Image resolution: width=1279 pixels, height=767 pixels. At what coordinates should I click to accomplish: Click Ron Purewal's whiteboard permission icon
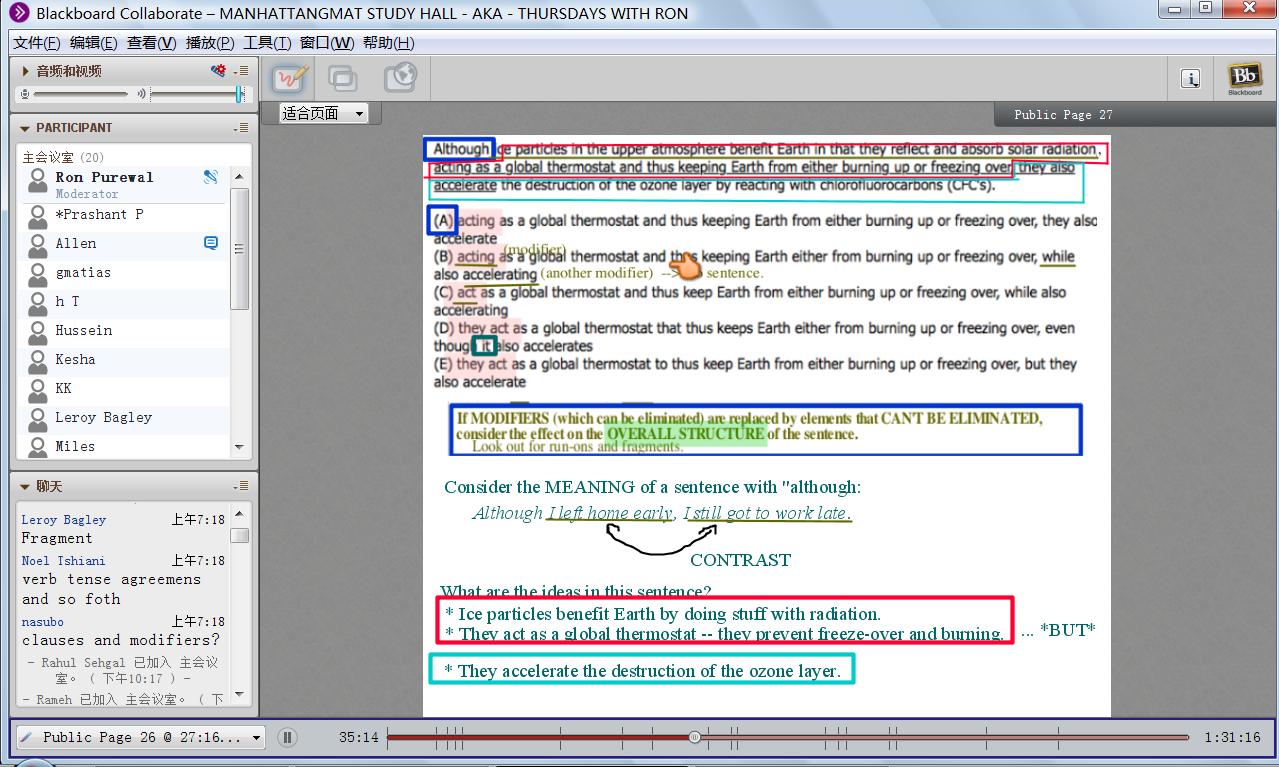pos(211,177)
